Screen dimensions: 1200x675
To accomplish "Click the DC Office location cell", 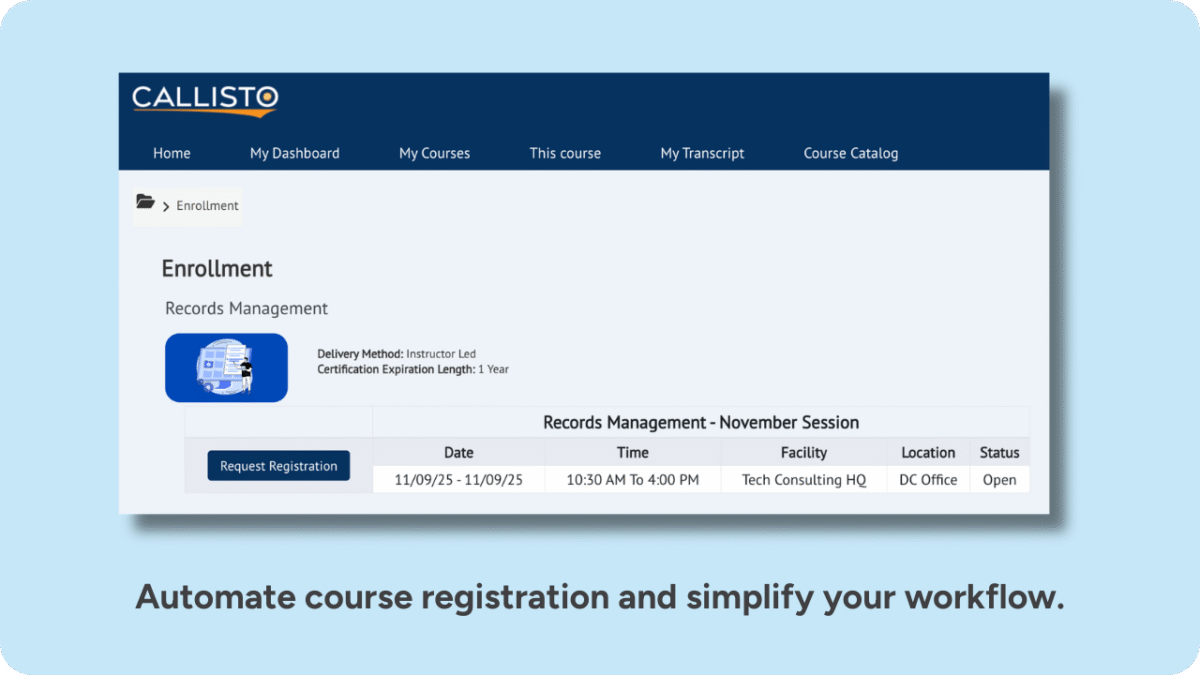I will point(928,480).
